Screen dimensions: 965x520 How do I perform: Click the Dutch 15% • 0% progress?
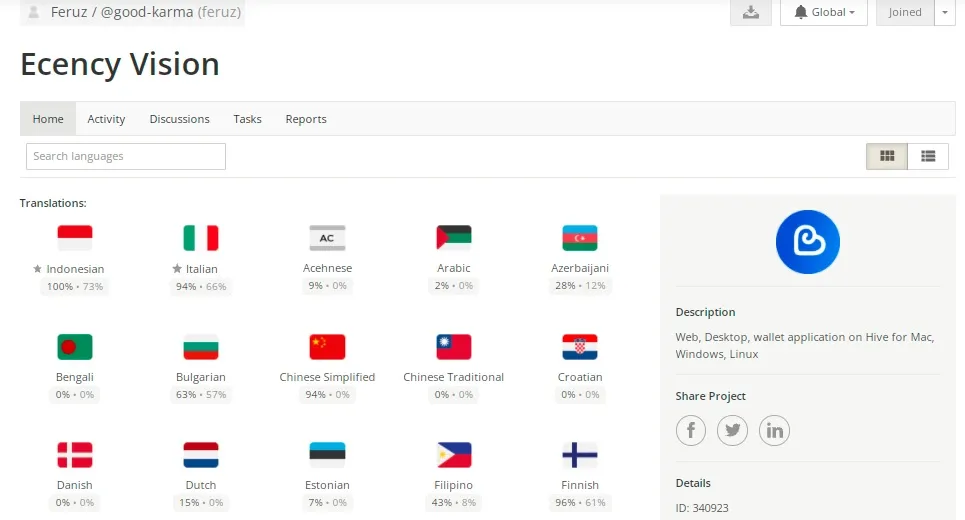(x=201, y=503)
